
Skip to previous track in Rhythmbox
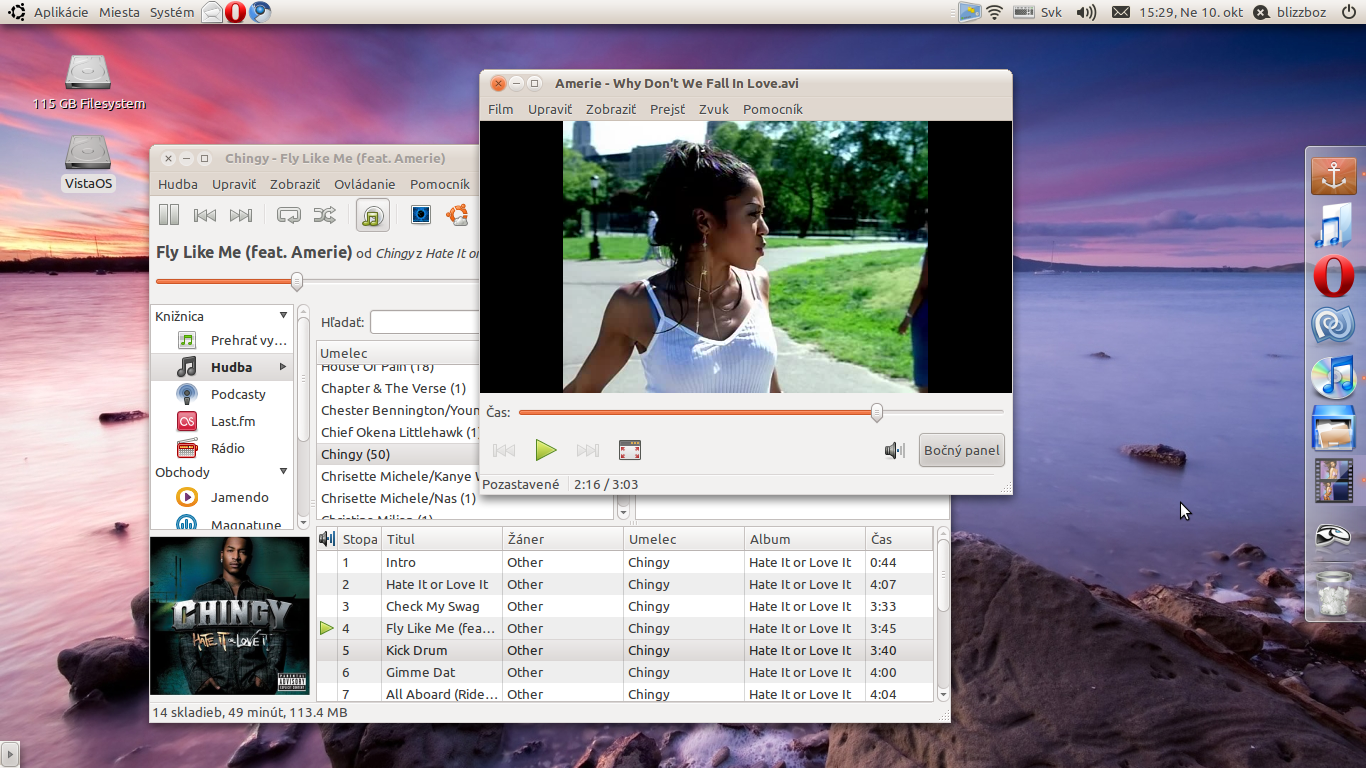click(205, 215)
